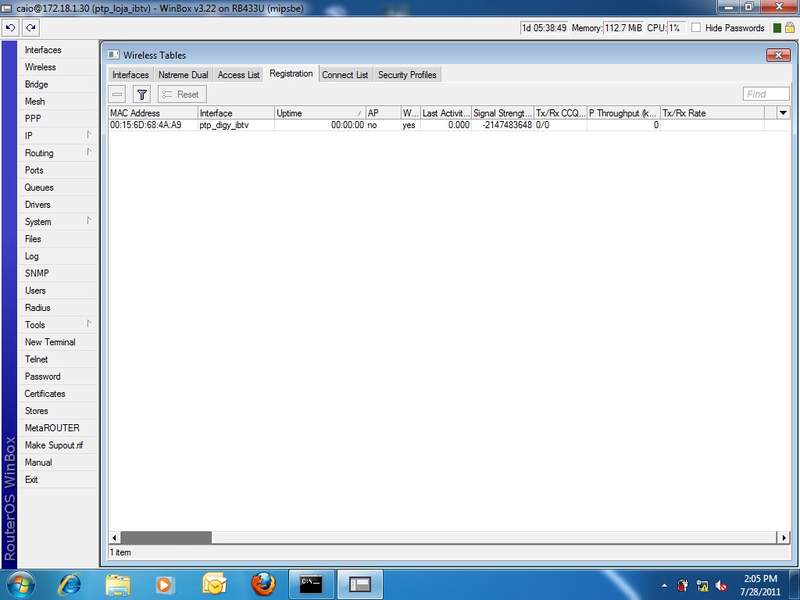Click the Find search field
The height and width of the screenshot is (600, 800).
click(x=766, y=94)
